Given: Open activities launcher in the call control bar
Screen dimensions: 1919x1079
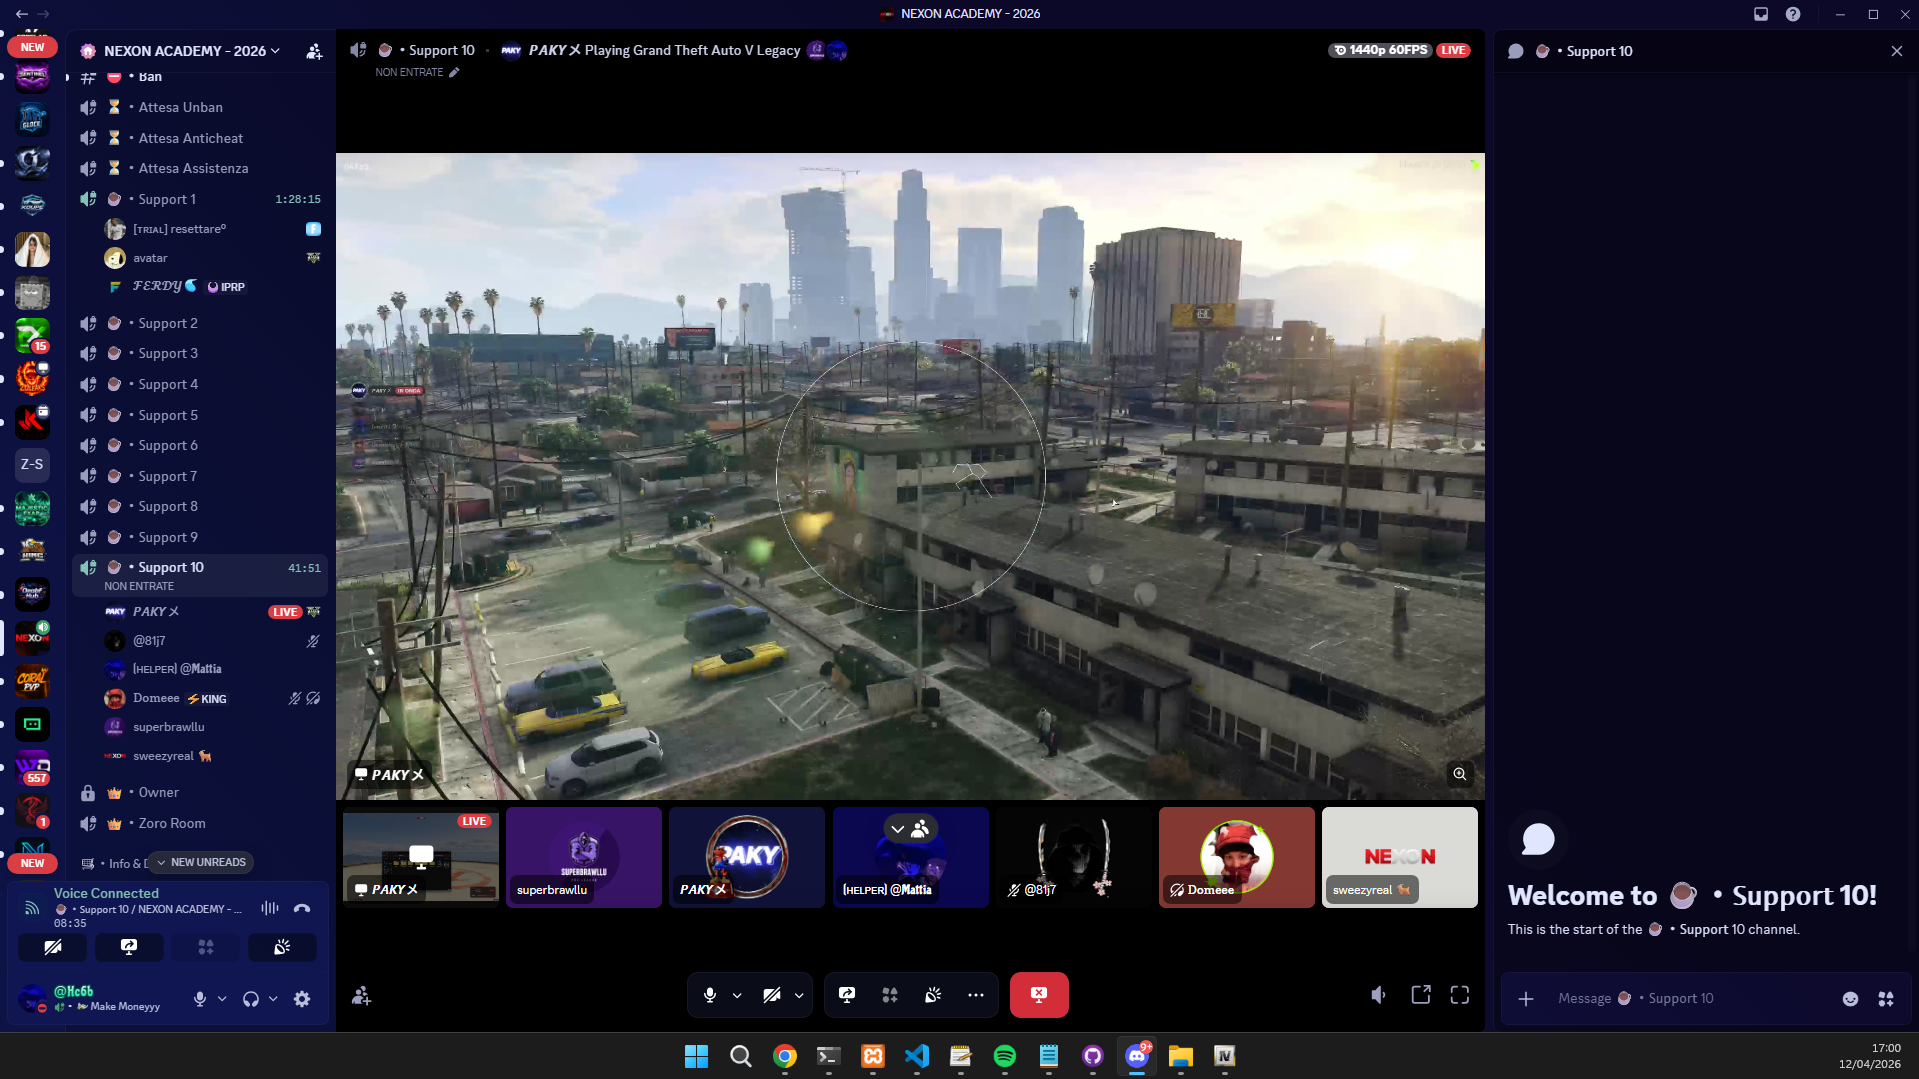Looking at the screenshot, I should 890,995.
